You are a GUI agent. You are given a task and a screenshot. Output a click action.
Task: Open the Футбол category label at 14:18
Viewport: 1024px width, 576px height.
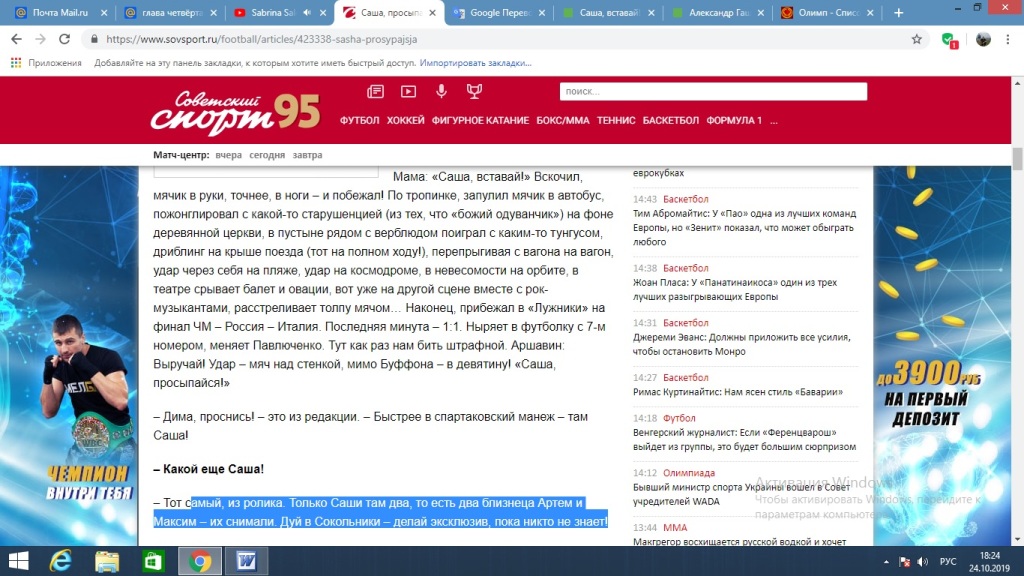pos(679,418)
